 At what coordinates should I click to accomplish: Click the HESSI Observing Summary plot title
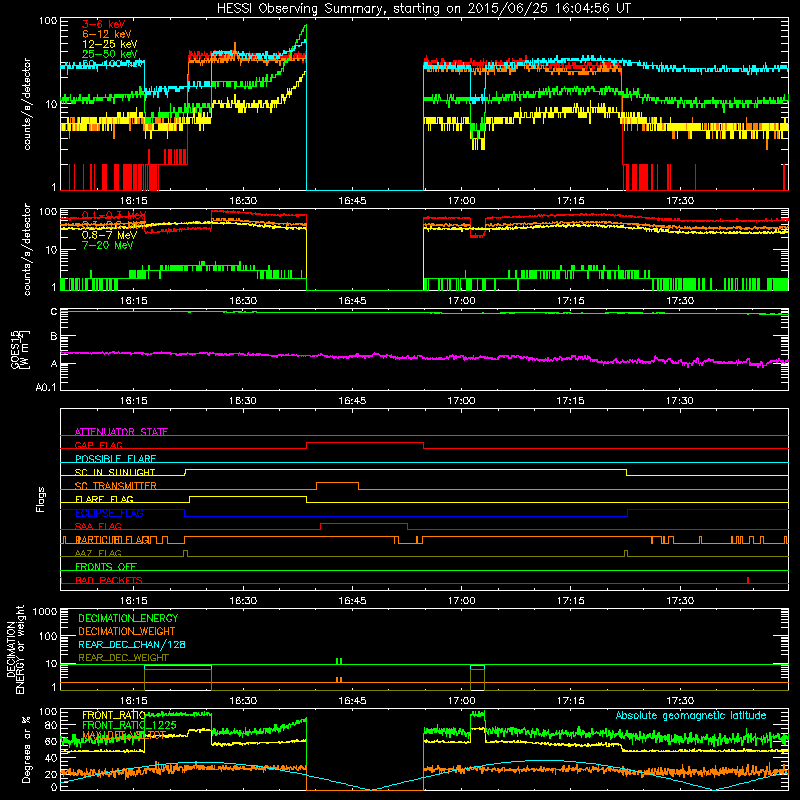(x=424, y=8)
